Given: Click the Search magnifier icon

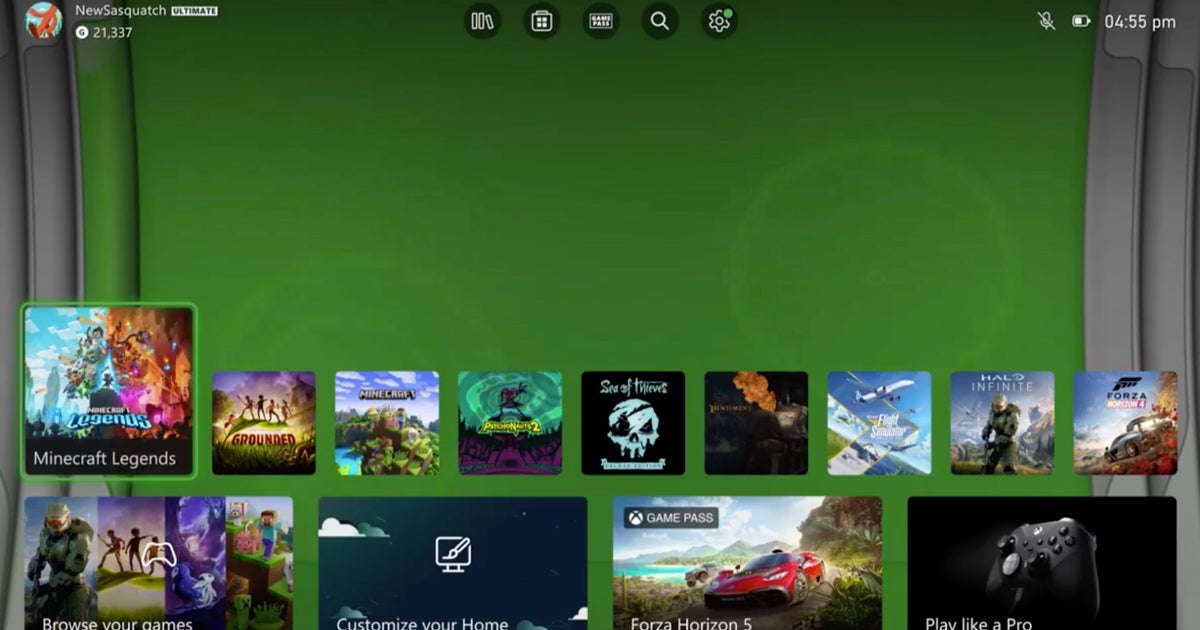Looking at the screenshot, I should pyautogui.click(x=659, y=21).
